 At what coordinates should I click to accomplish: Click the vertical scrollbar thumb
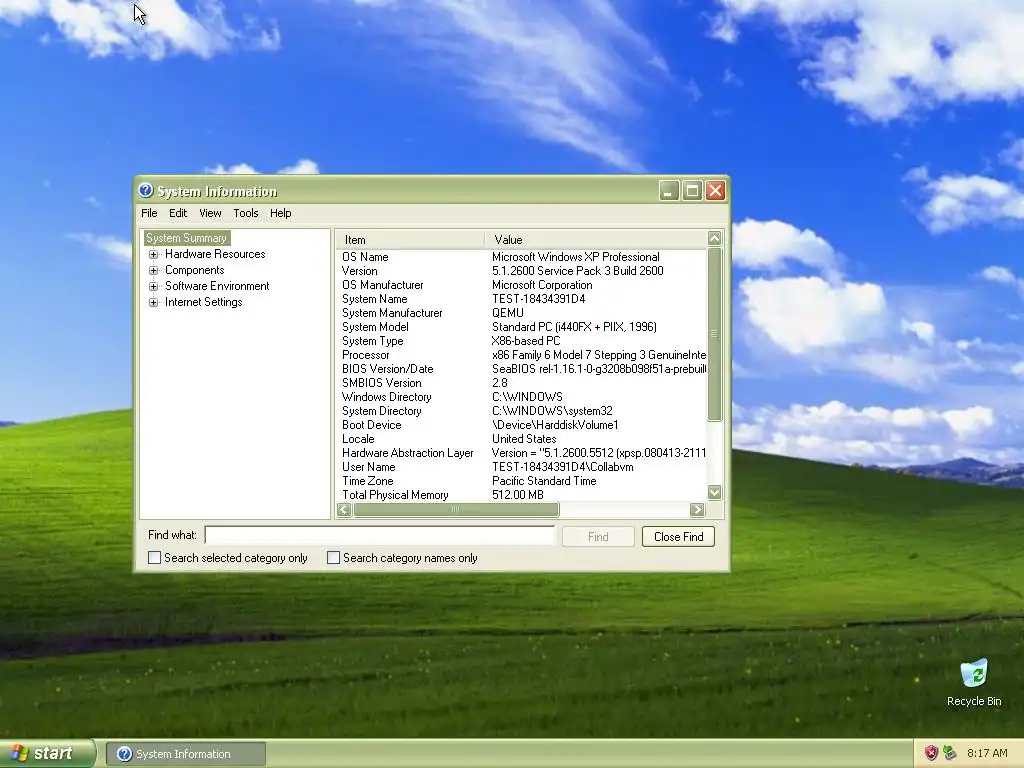coord(714,334)
